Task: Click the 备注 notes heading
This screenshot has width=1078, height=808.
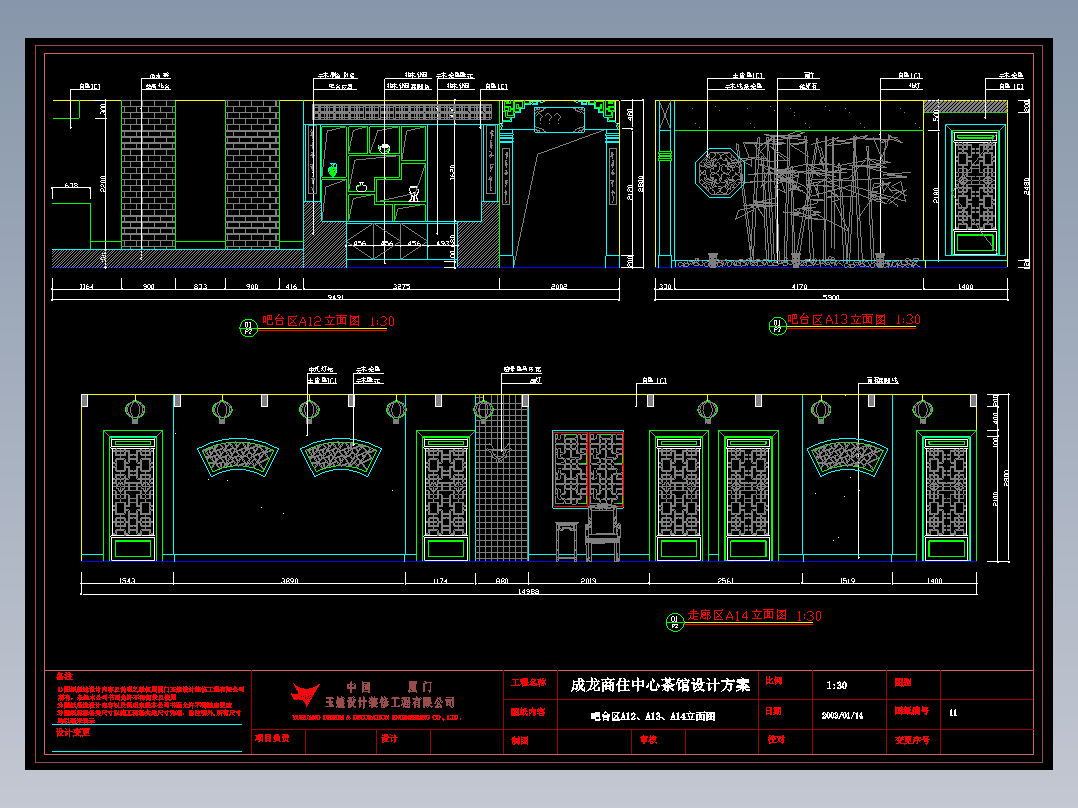Action: (64, 677)
